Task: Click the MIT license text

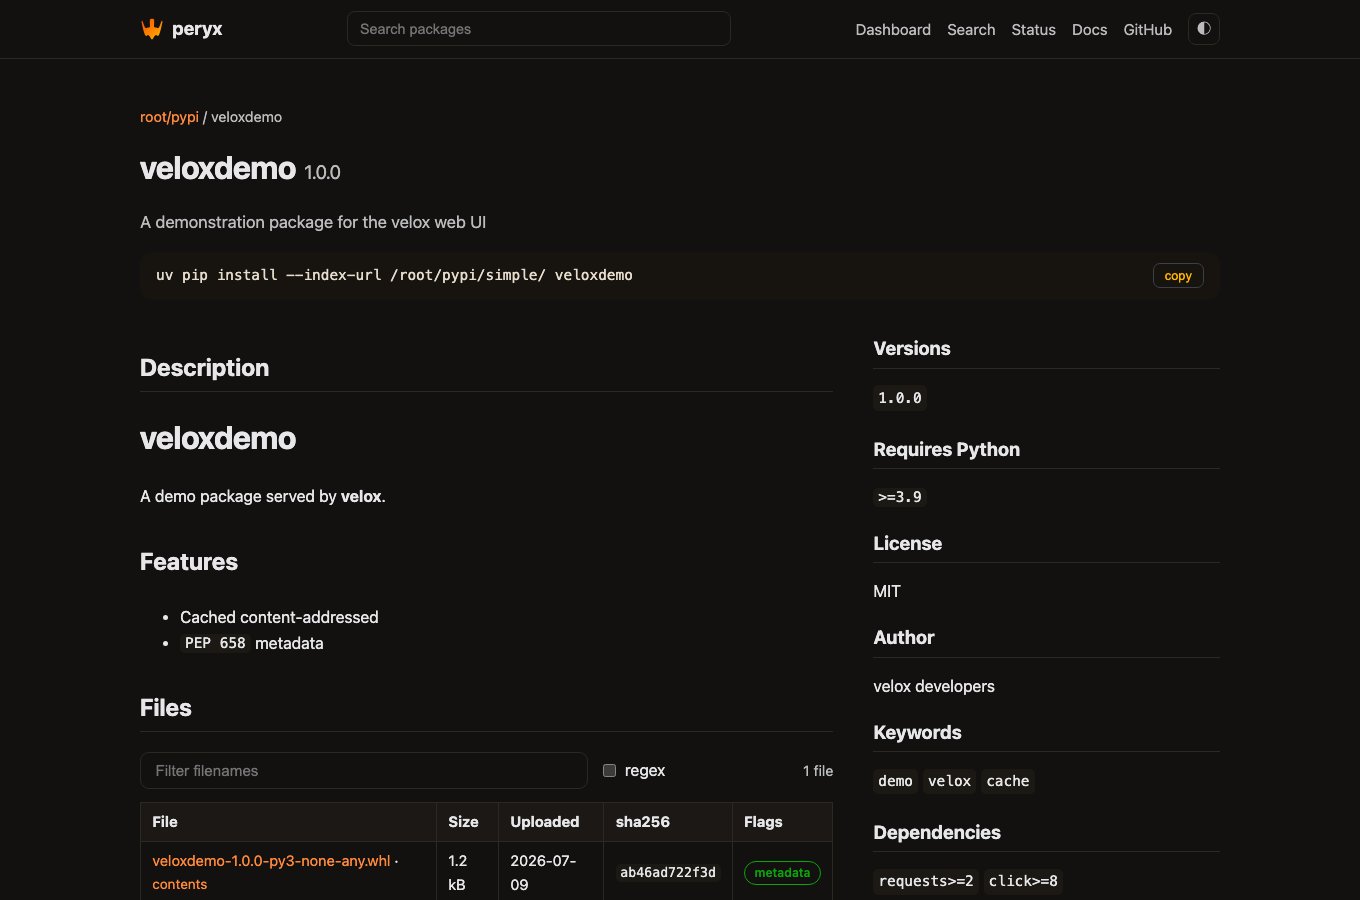Action: (x=887, y=591)
